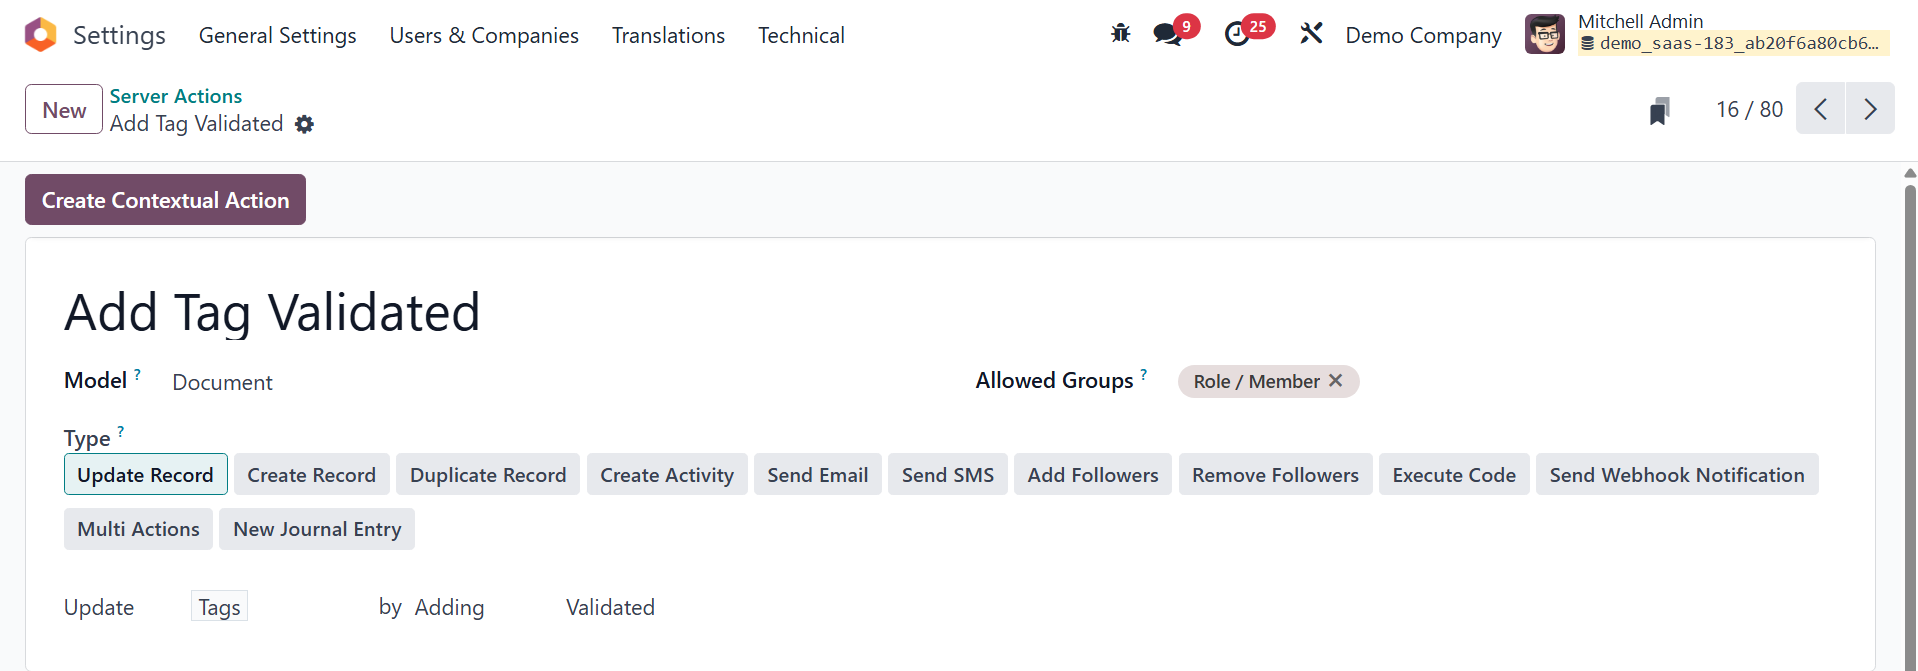Image resolution: width=1918 pixels, height=671 pixels.
Task: Select the Execute Code action type
Action: [1453, 475]
